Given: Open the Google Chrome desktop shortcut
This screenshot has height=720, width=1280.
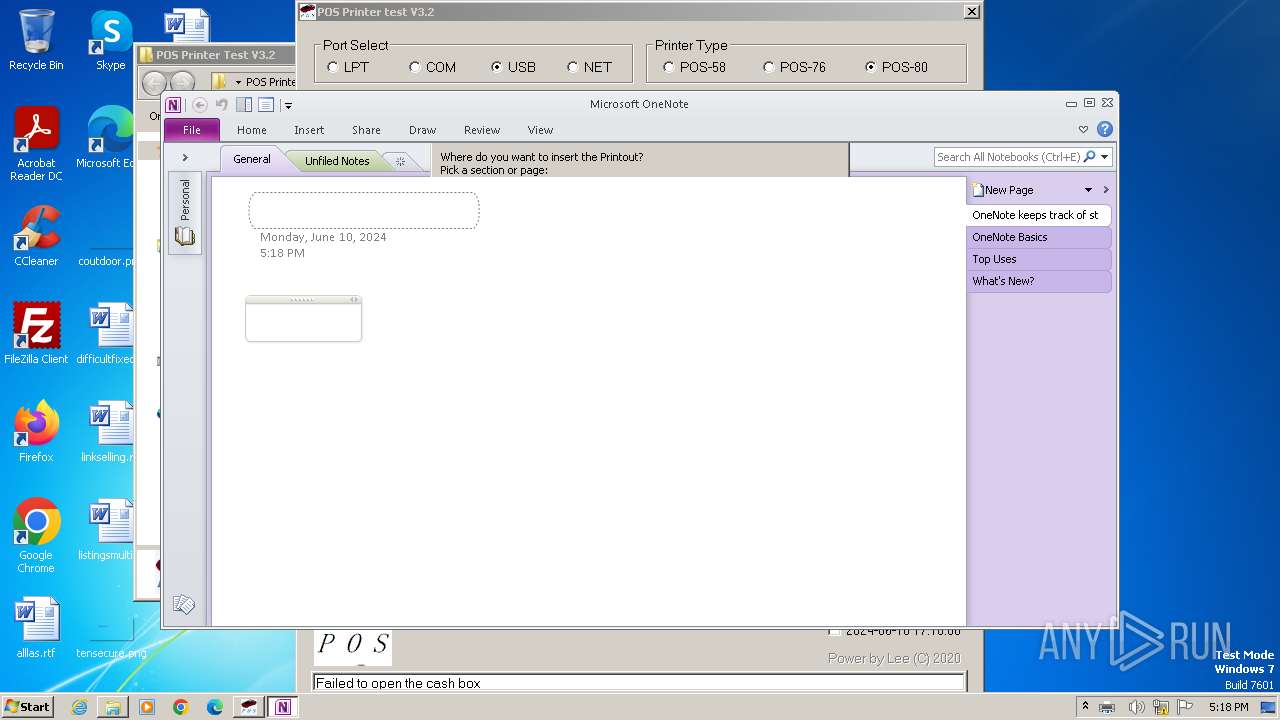Looking at the screenshot, I should 36,535.
